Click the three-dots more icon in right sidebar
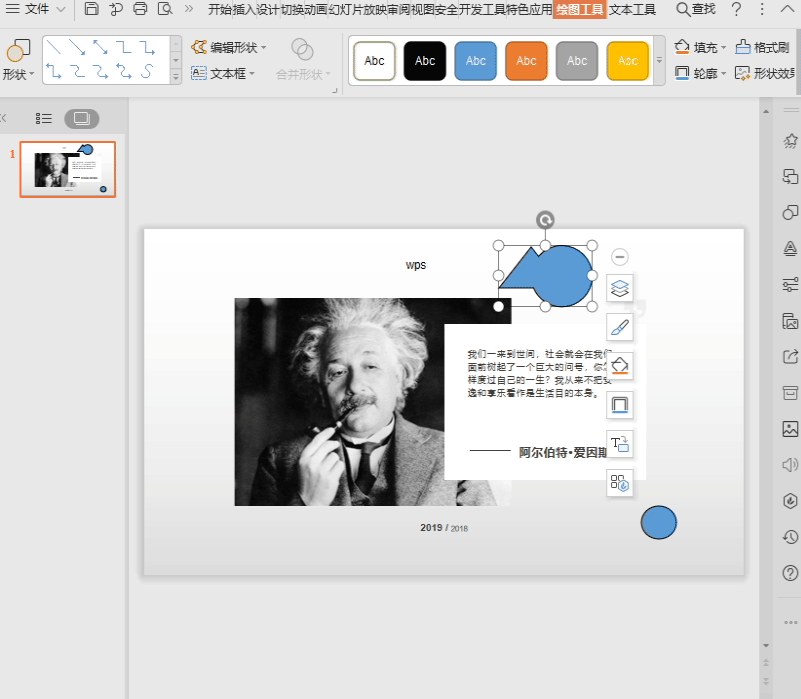The height and width of the screenshot is (699, 801). pyautogui.click(x=790, y=622)
